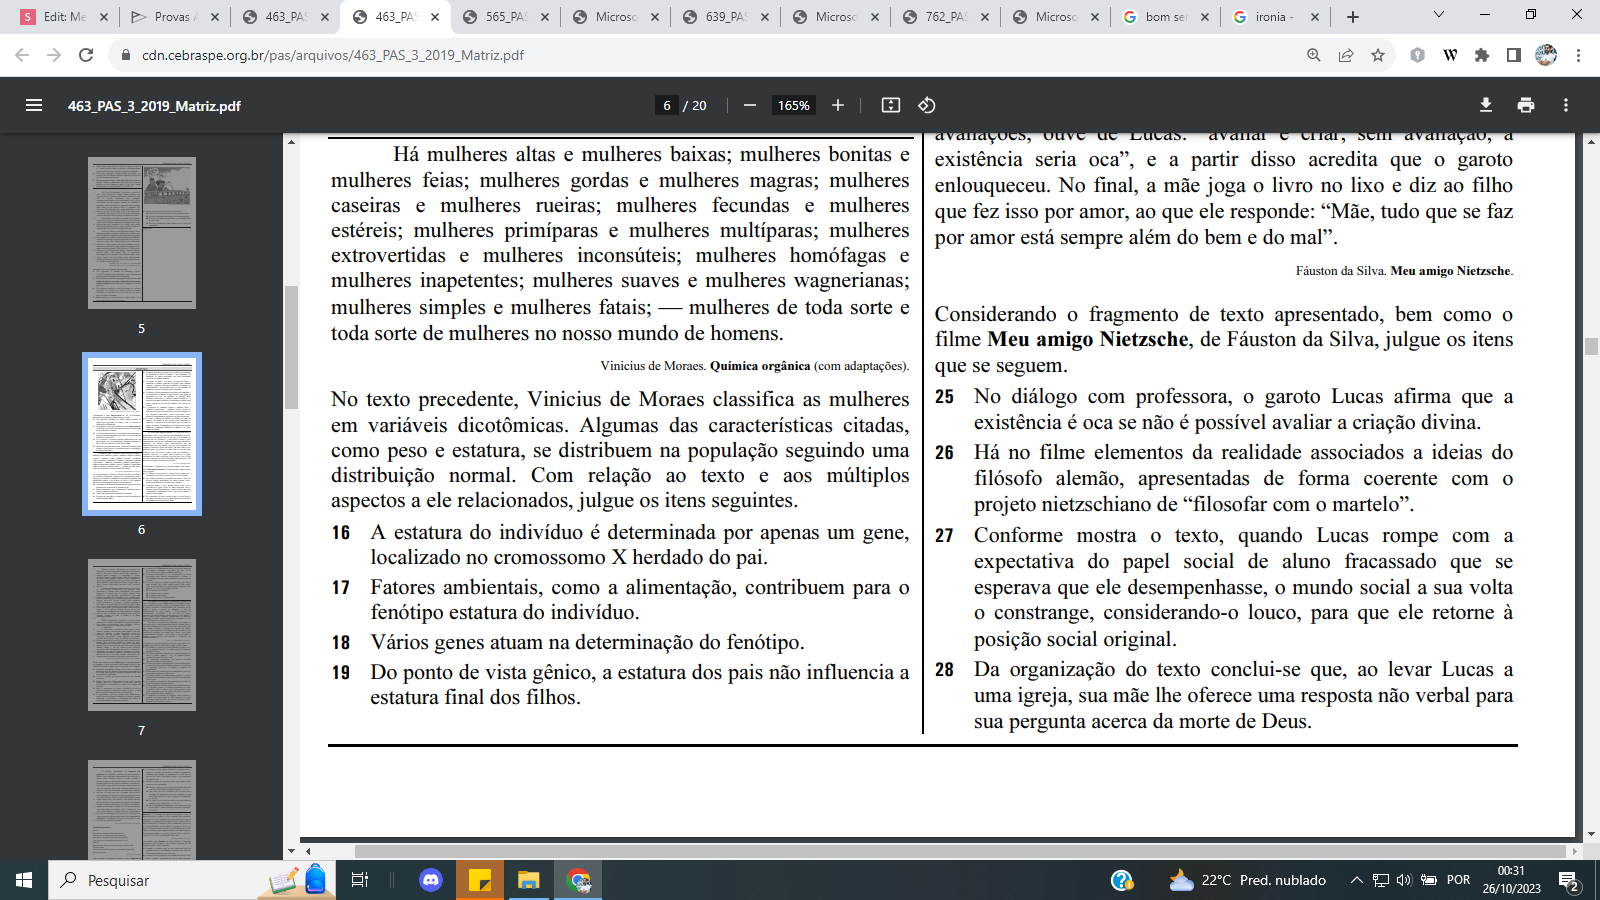Show hidden system tray icons
Image resolution: width=1600 pixels, height=900 pixels.
pyautogui.click(x=1356, y=880)
